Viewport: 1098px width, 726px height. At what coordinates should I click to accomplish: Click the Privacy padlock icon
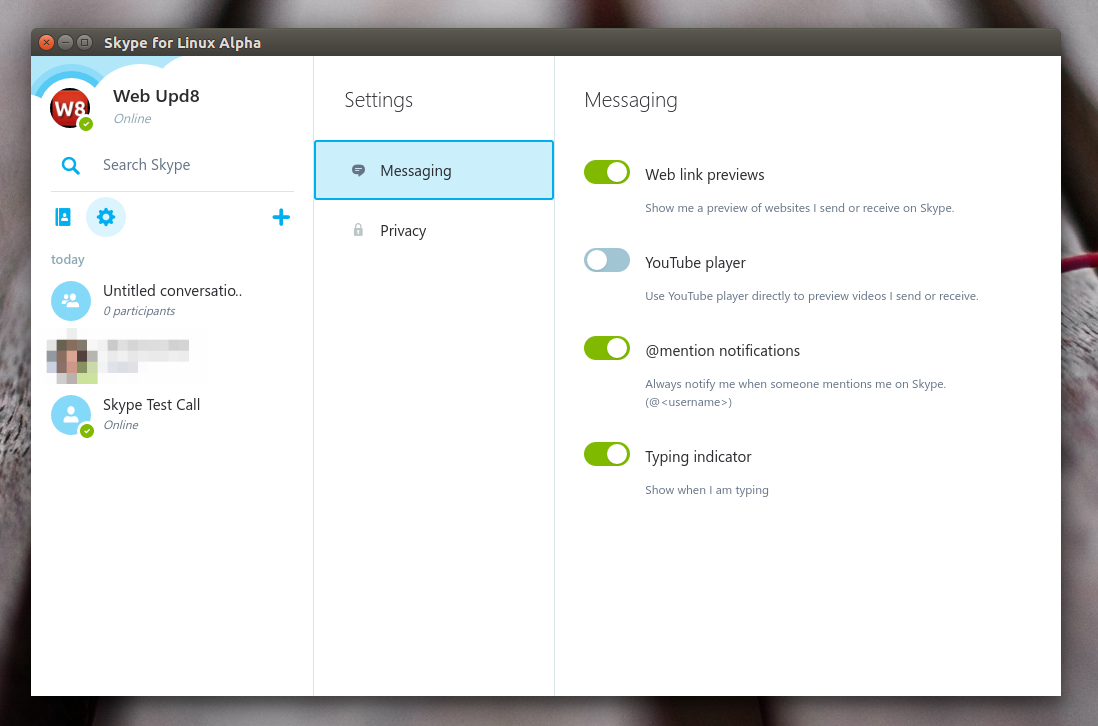coord(358,230)
